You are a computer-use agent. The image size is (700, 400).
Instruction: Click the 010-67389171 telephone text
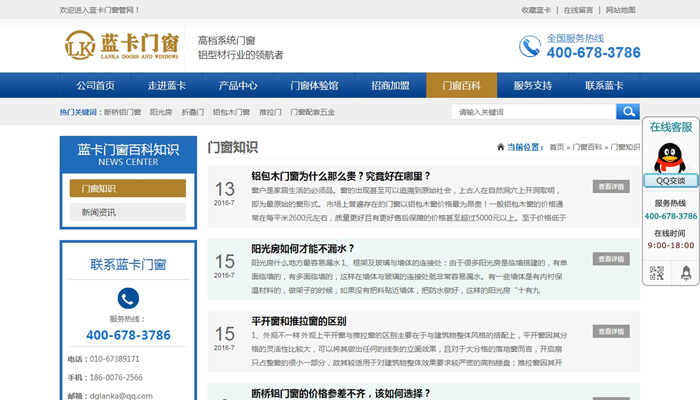(114, 359)
